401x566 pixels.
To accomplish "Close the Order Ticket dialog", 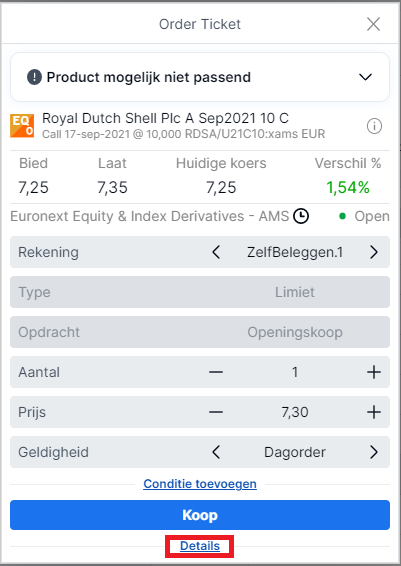I will coord(373,24).
